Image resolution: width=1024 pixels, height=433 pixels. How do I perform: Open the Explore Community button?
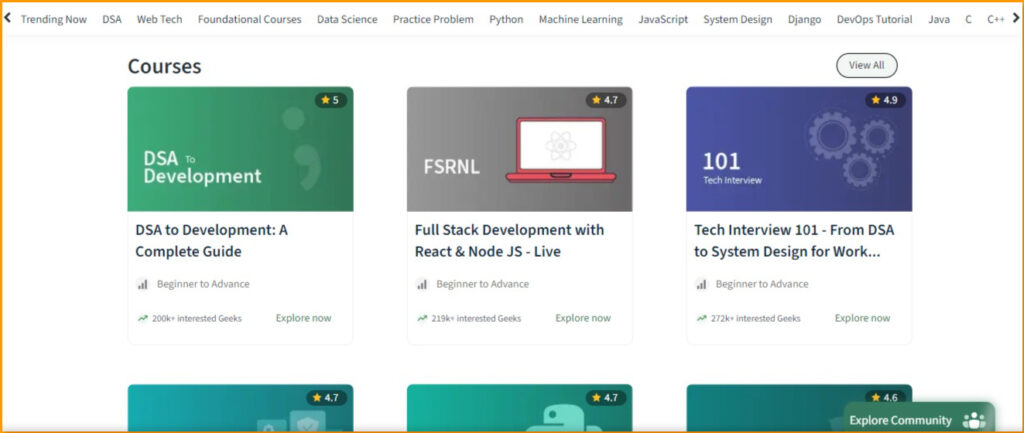[900, 420]
